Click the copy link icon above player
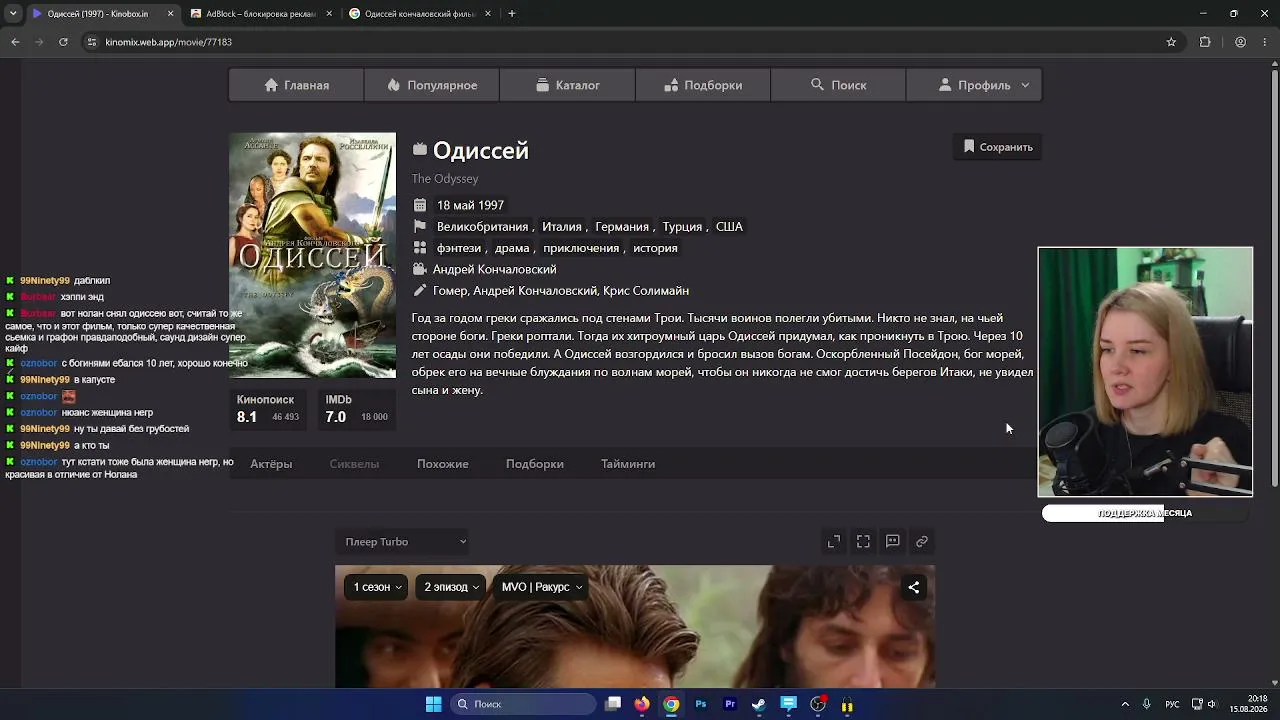1280x720 pixels. [x=922, y=542]
